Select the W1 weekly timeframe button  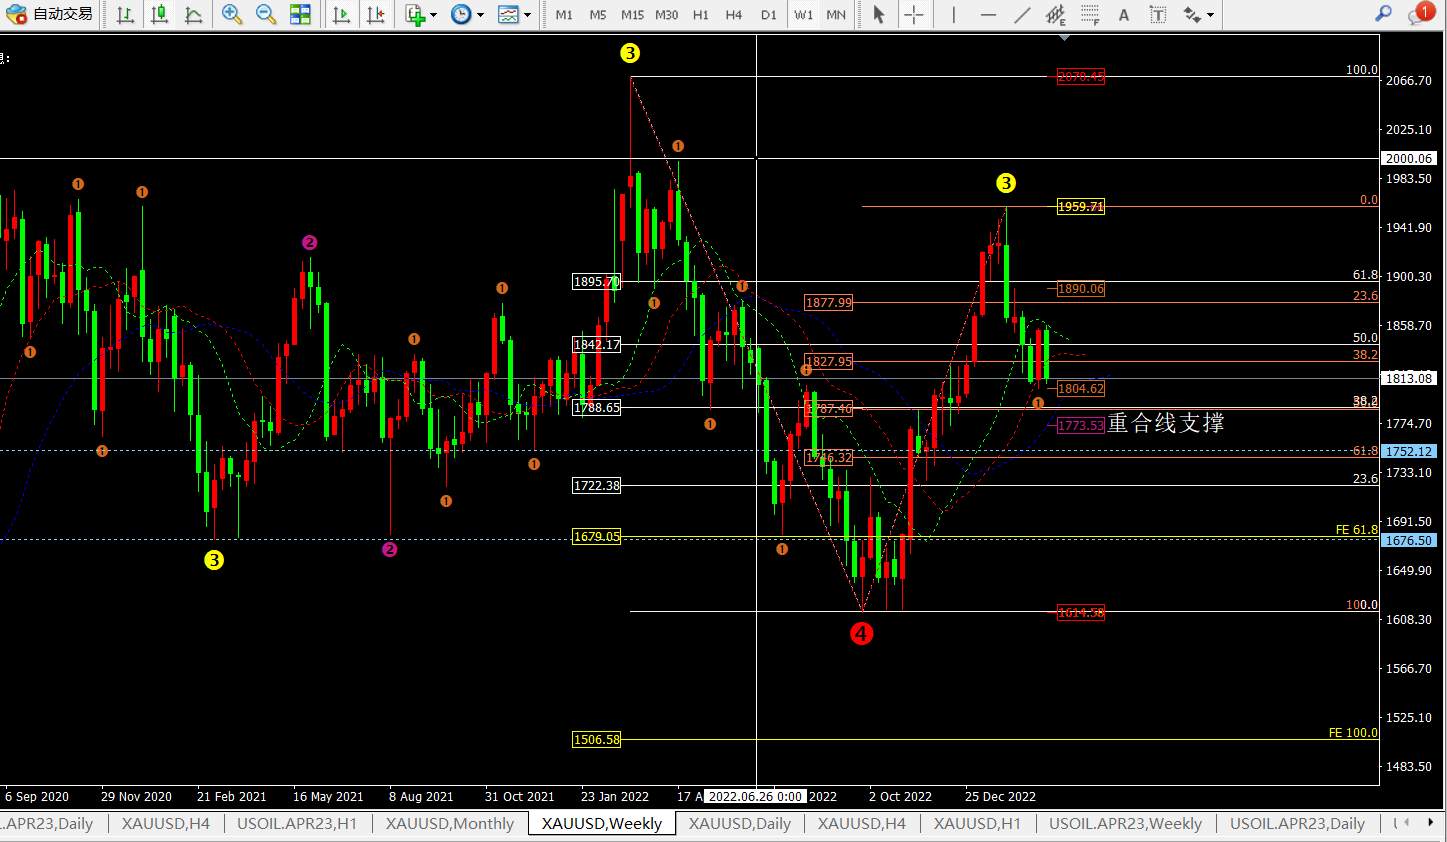pyautogui.click(x=803, y=14)
